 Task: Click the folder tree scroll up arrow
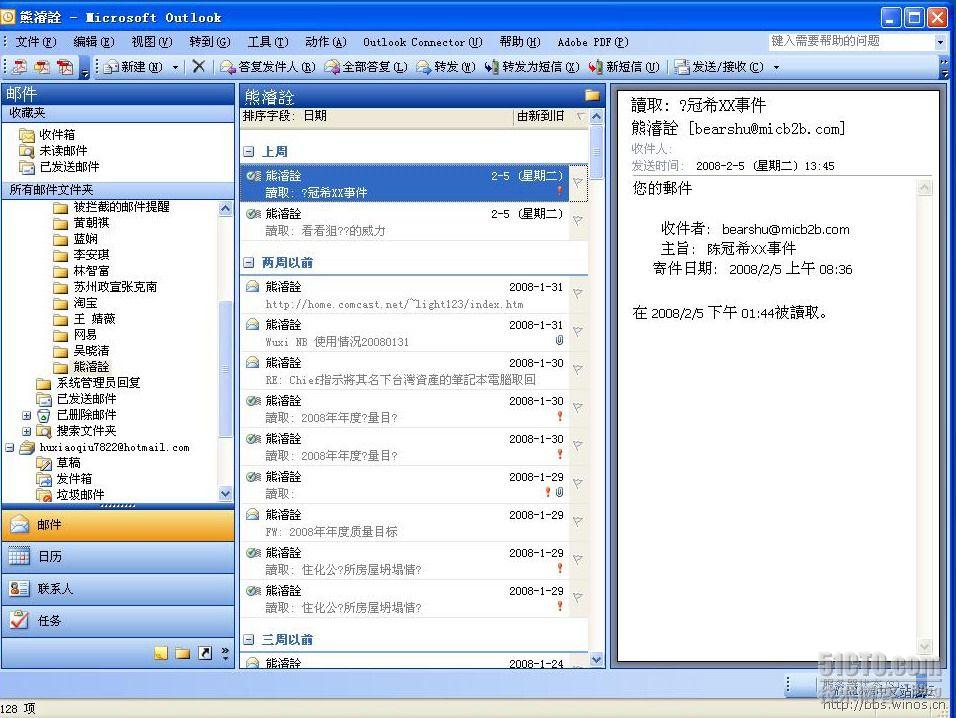(226, 209)
